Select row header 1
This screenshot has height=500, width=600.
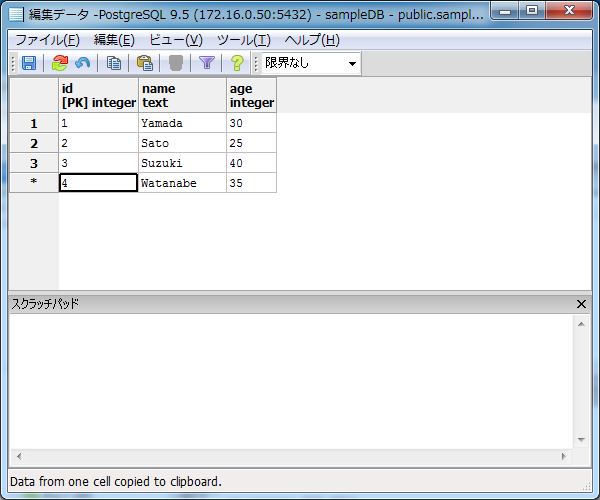pyautogui.click(x=34, y=123)
